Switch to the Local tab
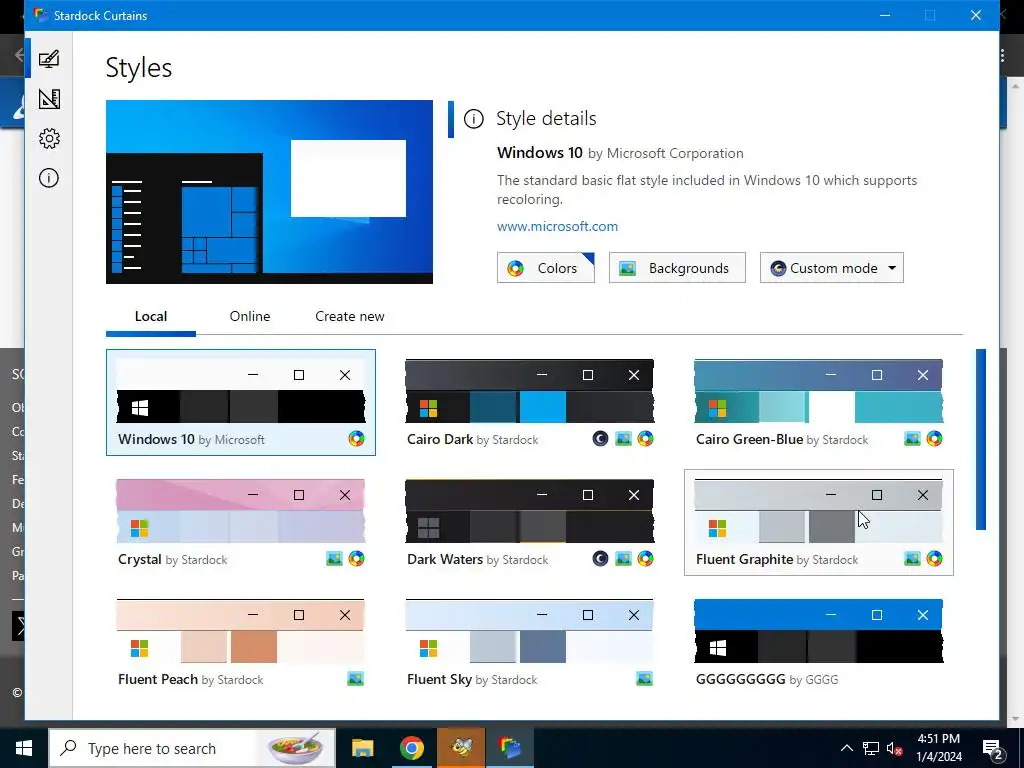 point(151,317)
